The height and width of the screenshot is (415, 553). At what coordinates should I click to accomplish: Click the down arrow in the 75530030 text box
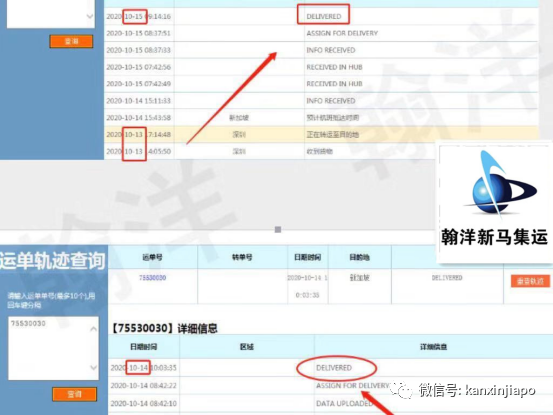[x=93, y=367]
